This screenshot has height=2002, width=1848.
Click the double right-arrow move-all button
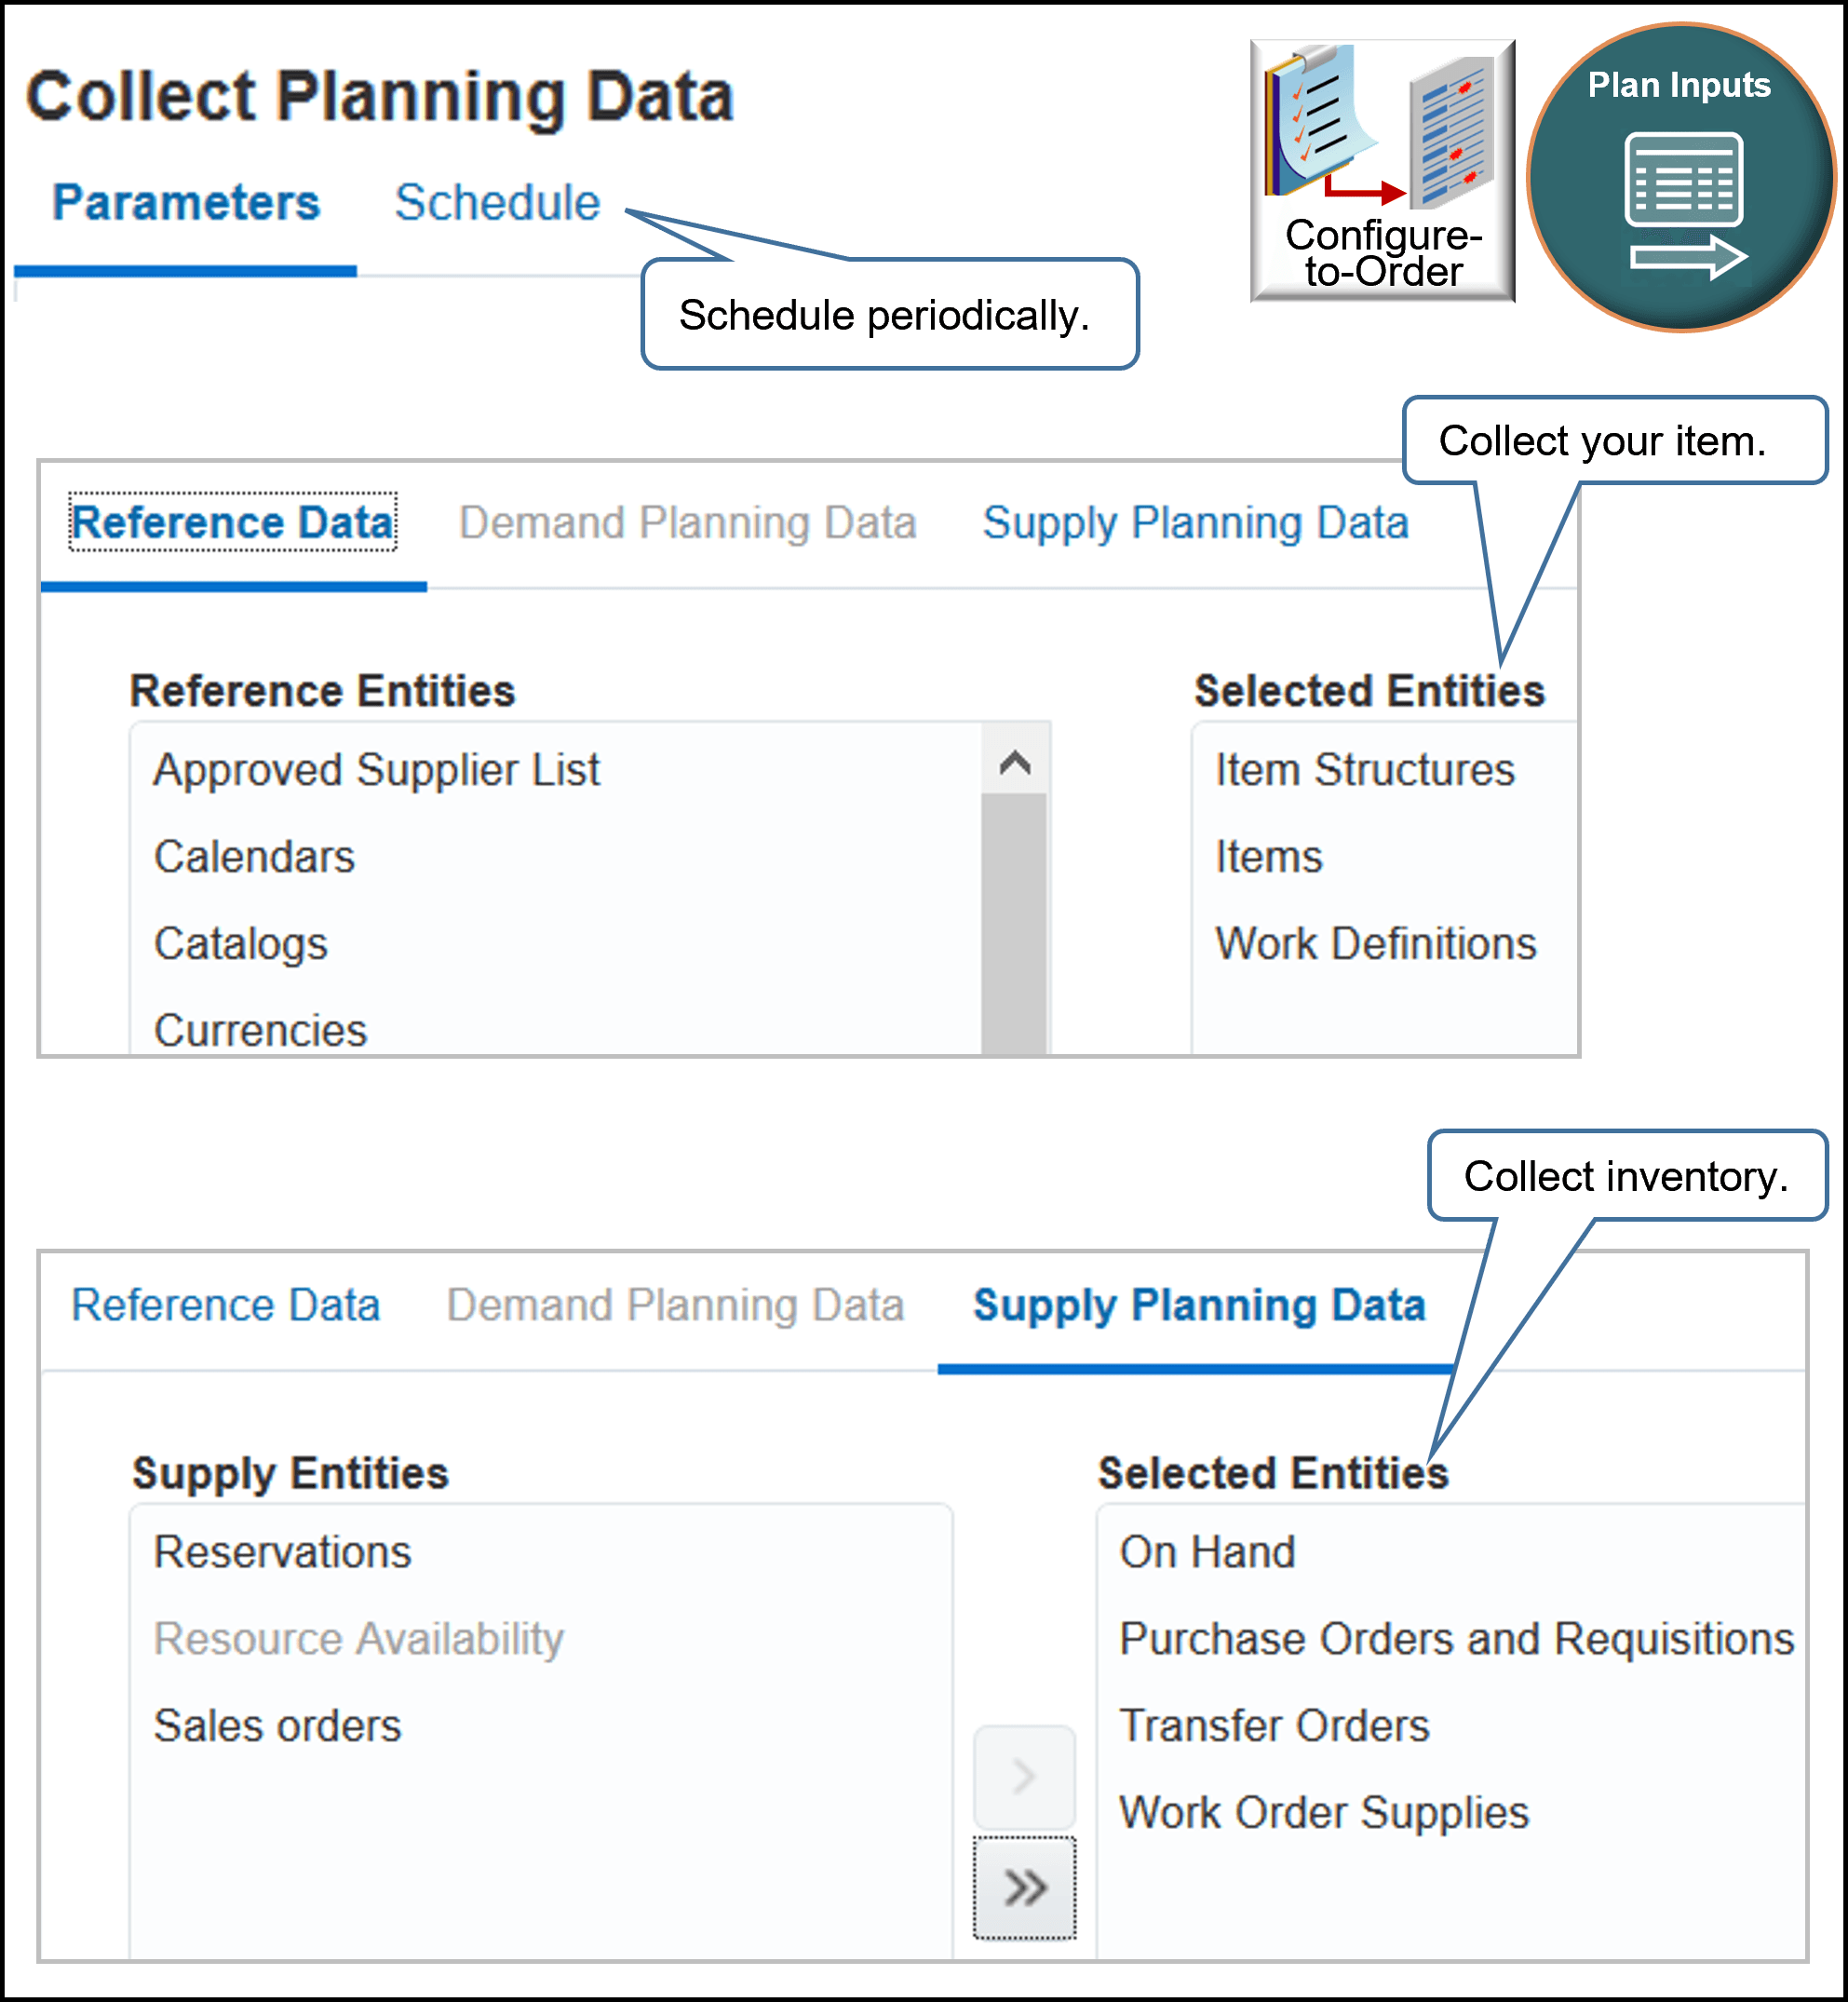(1023, 1888)
